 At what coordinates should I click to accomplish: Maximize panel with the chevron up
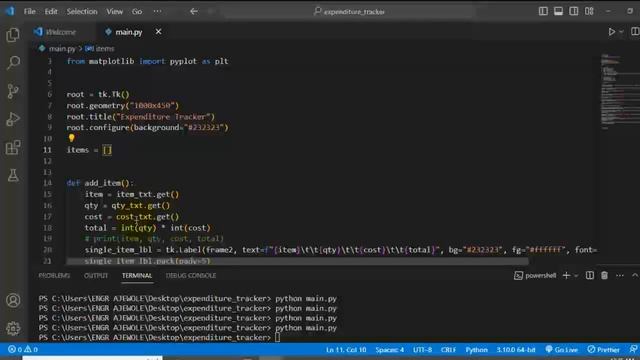635,276
